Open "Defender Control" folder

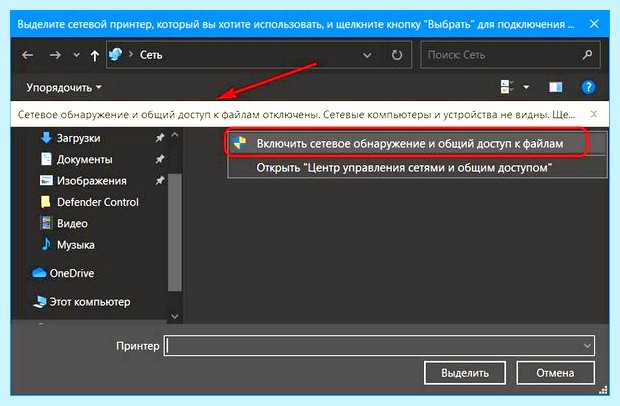click(98, 202)
